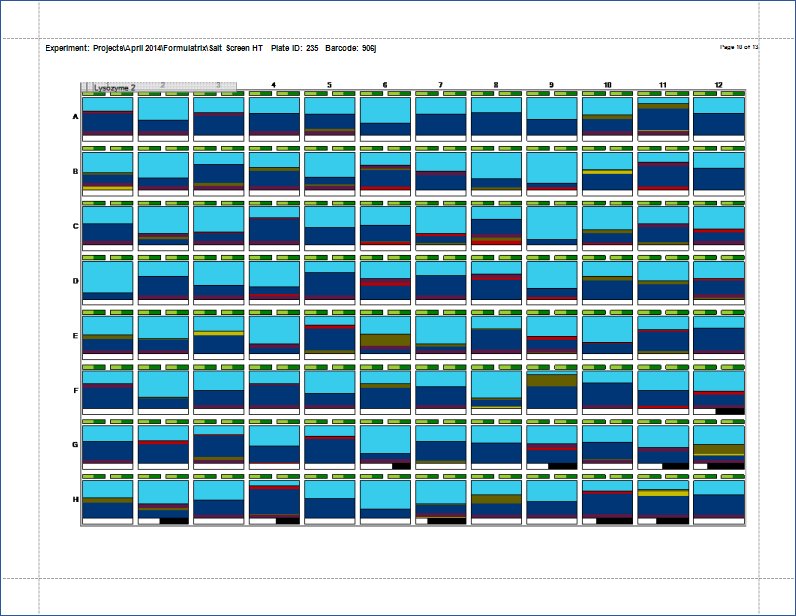Click the page number indicator text
Viewport: 796px width, 616px height.
coord(738,47)
